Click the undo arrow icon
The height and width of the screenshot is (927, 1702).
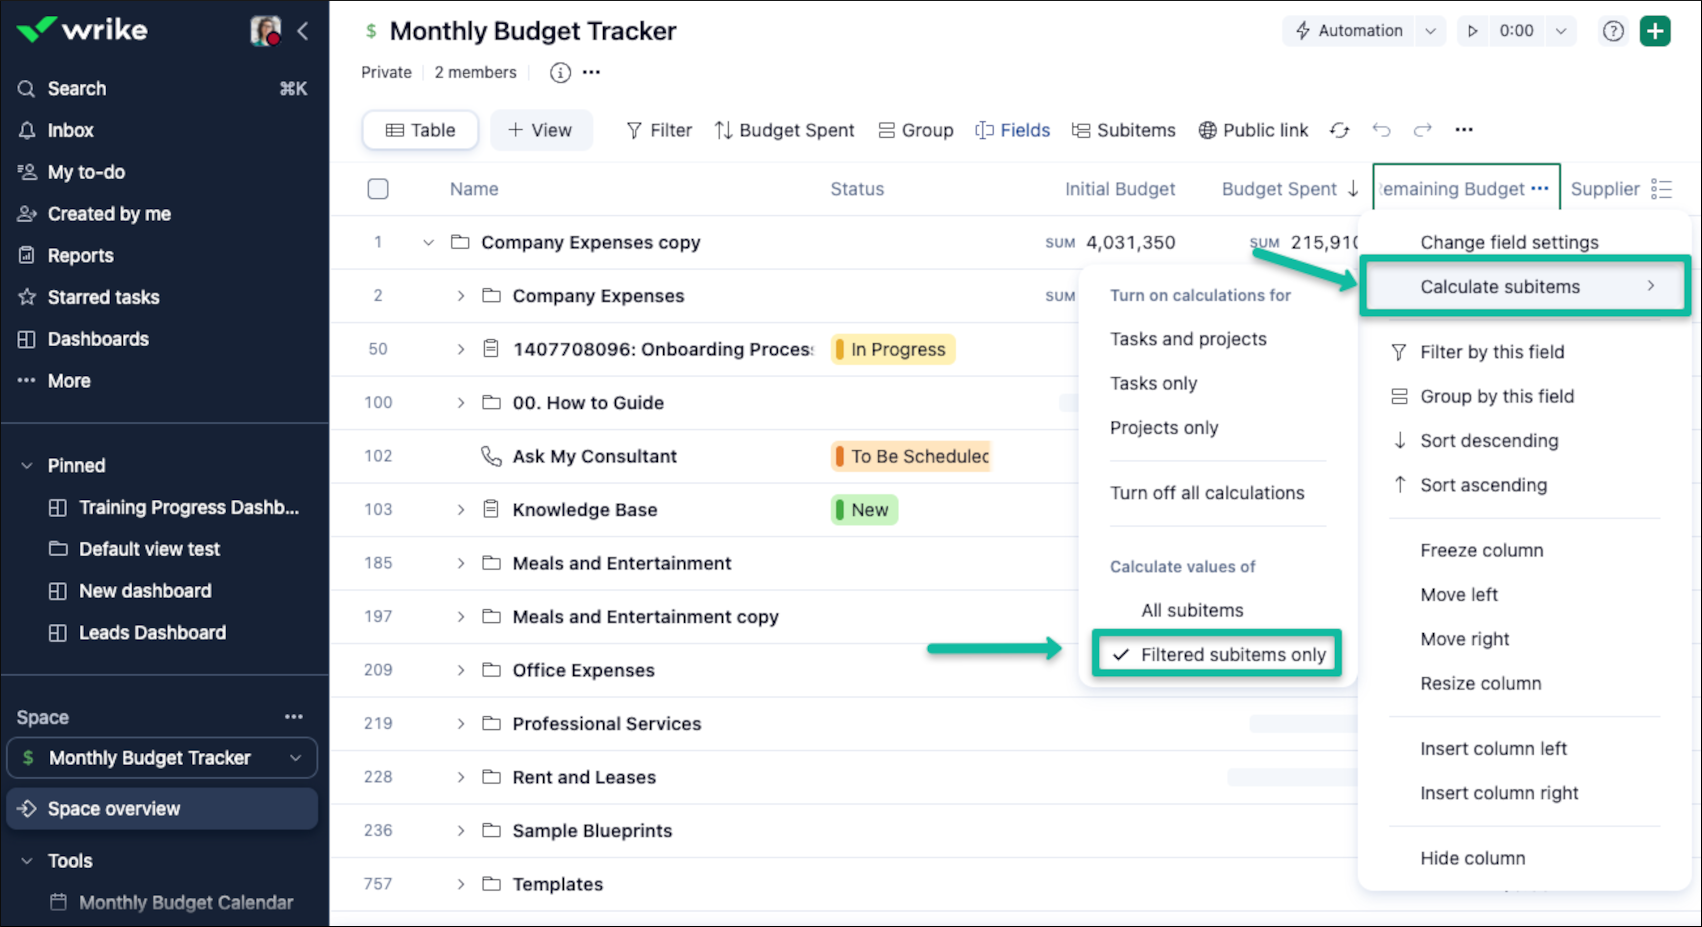(x=1382, y=130)
